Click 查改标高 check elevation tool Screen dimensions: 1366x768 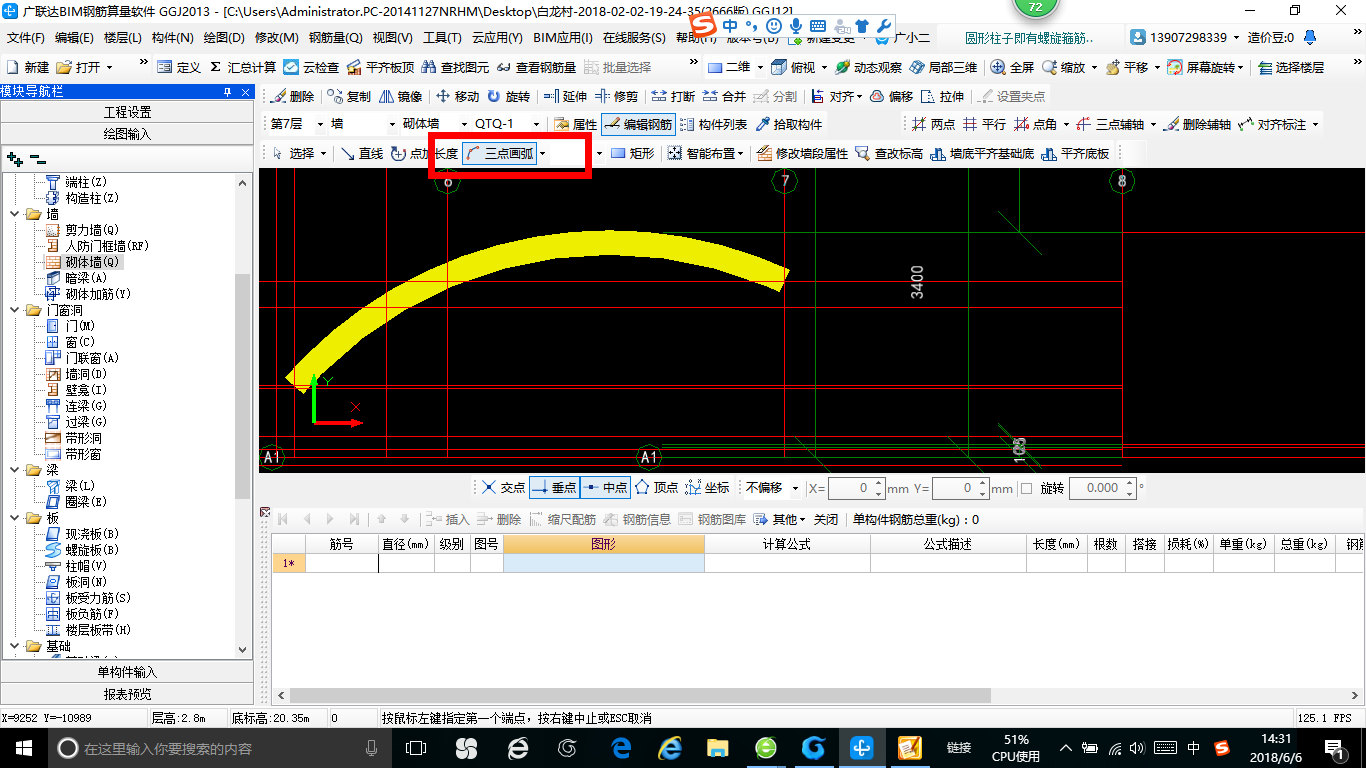click(x=889, y=154)
